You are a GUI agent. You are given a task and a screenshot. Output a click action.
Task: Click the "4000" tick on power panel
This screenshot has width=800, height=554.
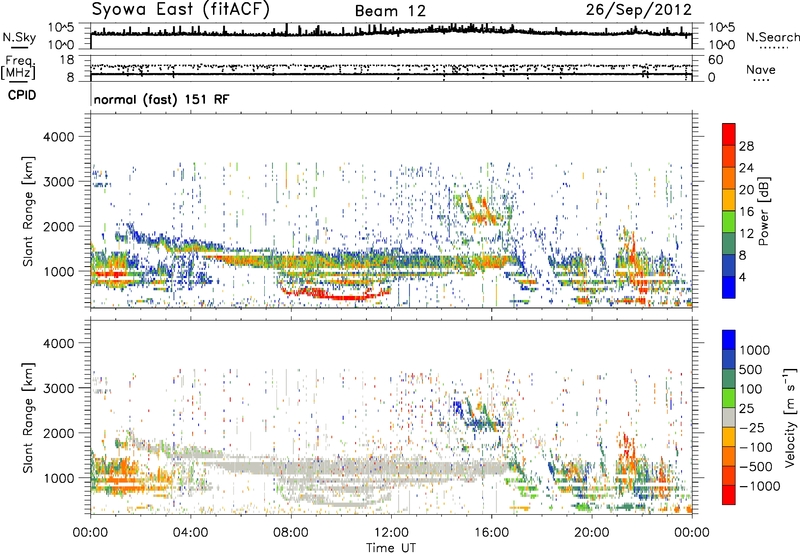59,137
